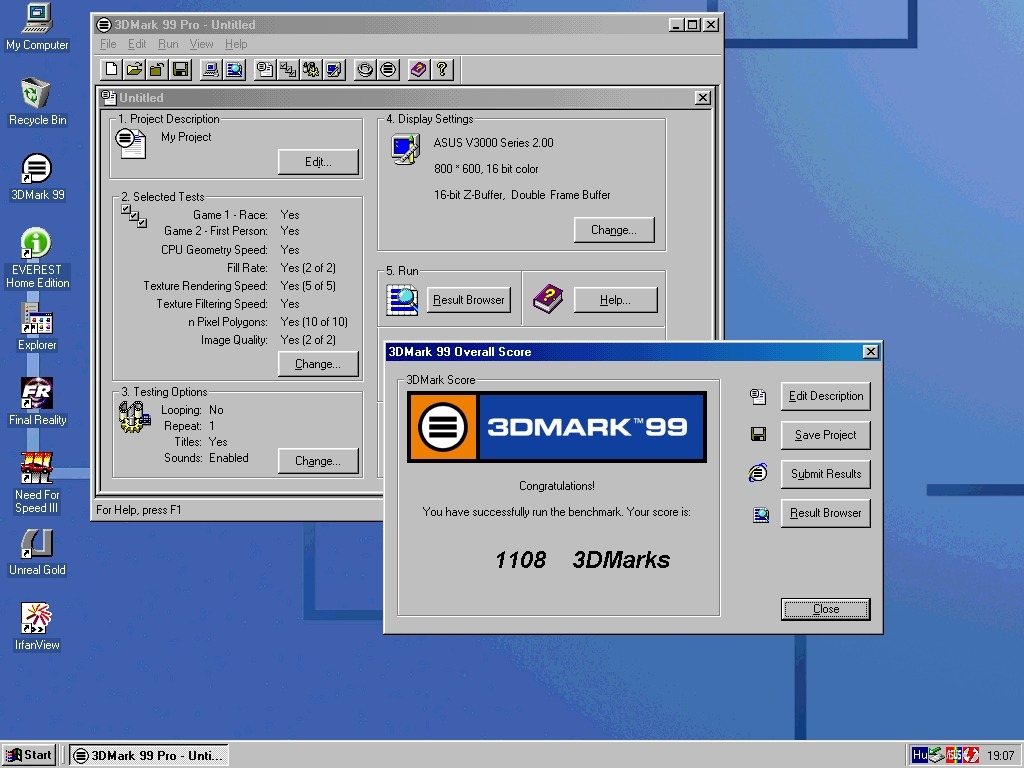The image size is (1024, 768).
Task: Open the File menu
Action: (108, 44)
